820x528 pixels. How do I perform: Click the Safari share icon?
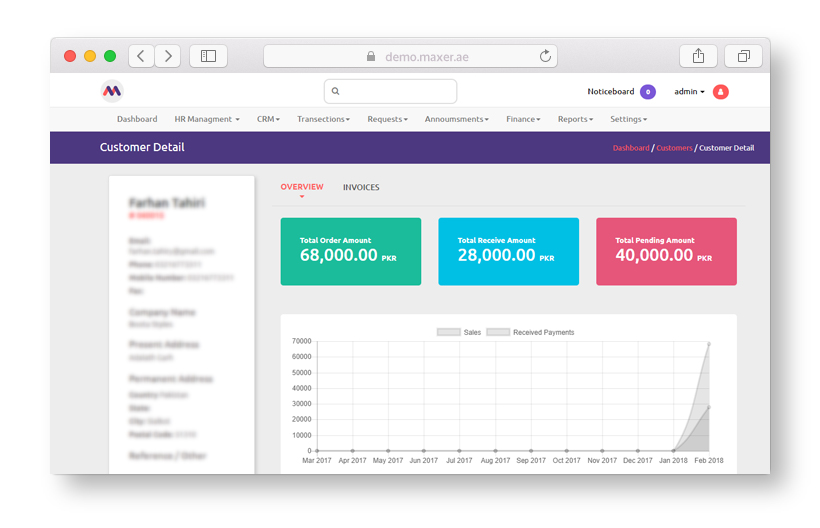pos(698,56)
